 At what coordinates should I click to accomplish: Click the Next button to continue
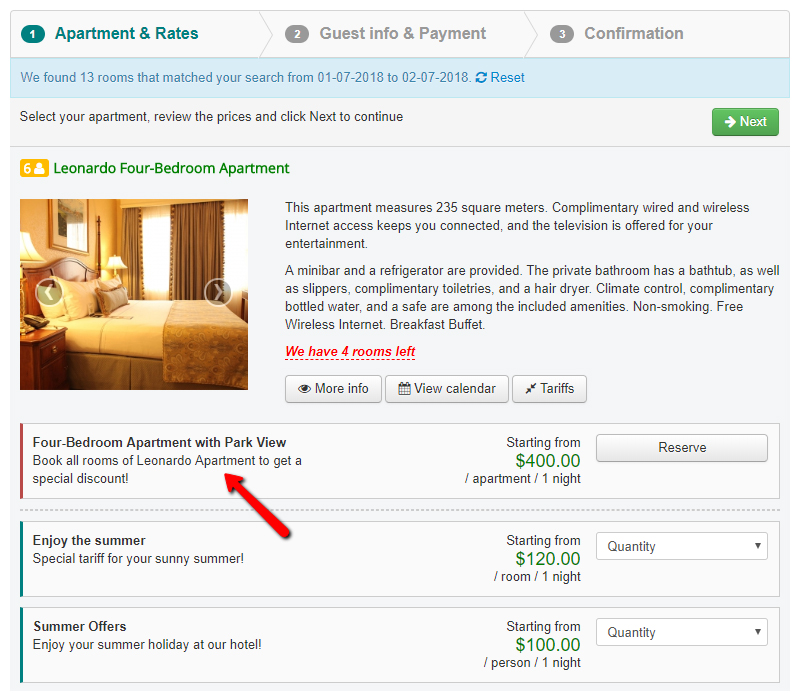744,121
